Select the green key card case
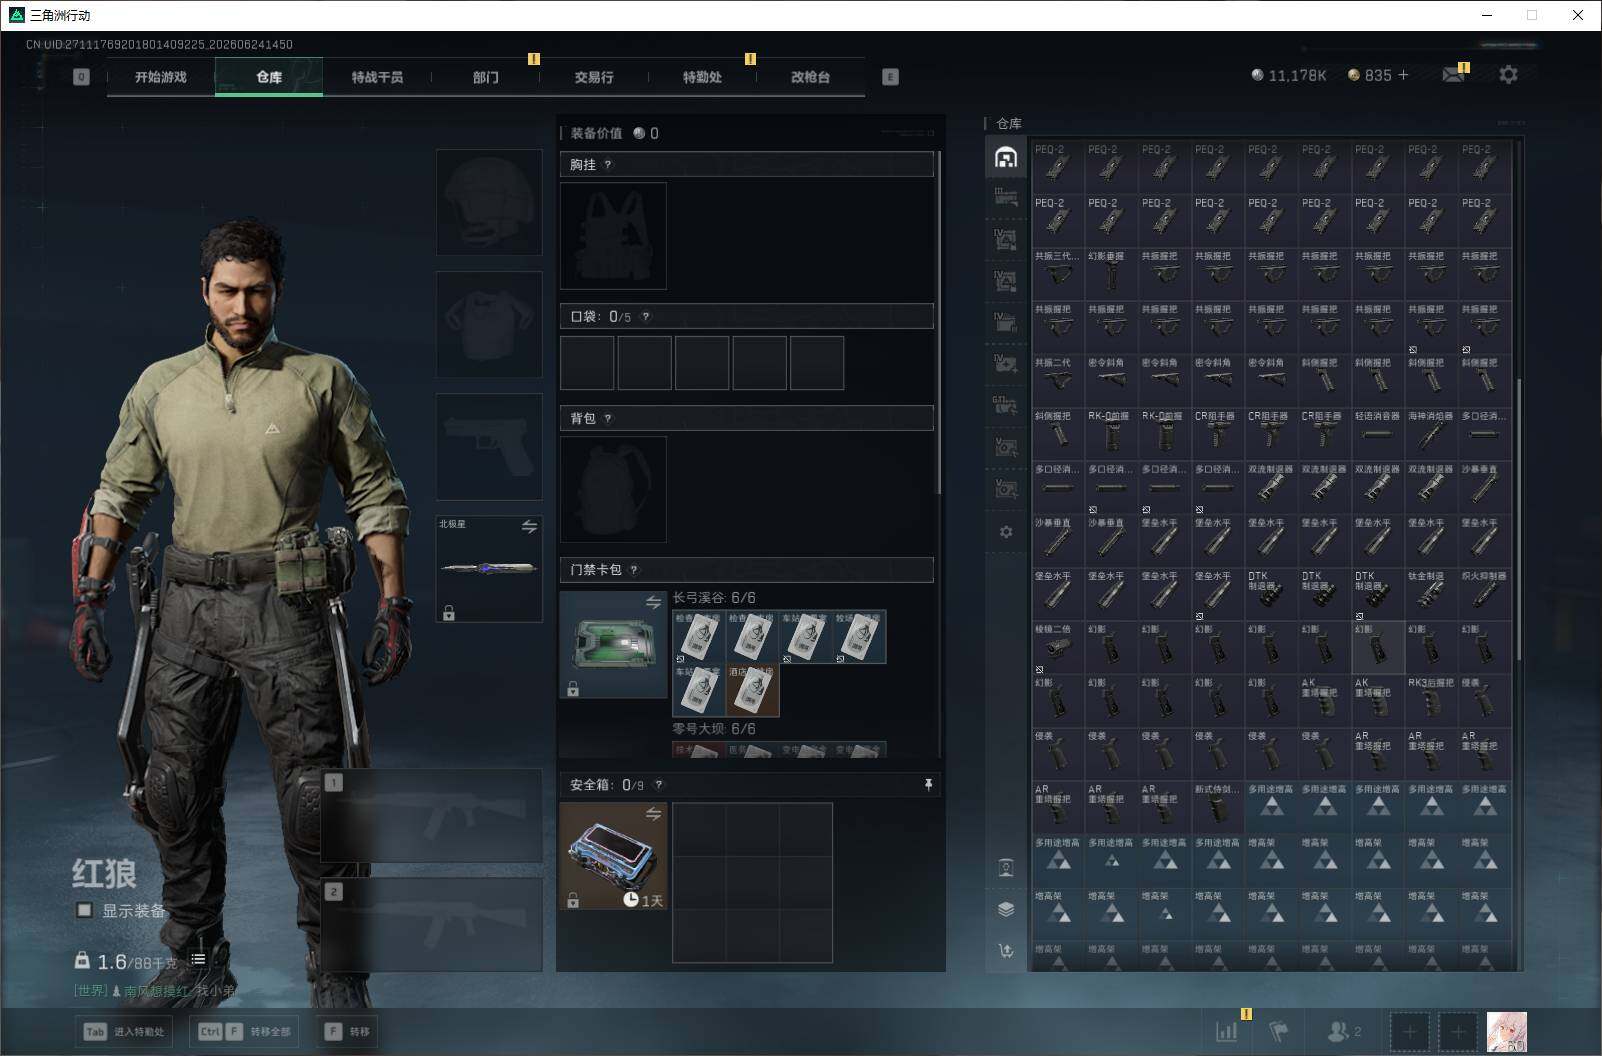 pos(613,644)
